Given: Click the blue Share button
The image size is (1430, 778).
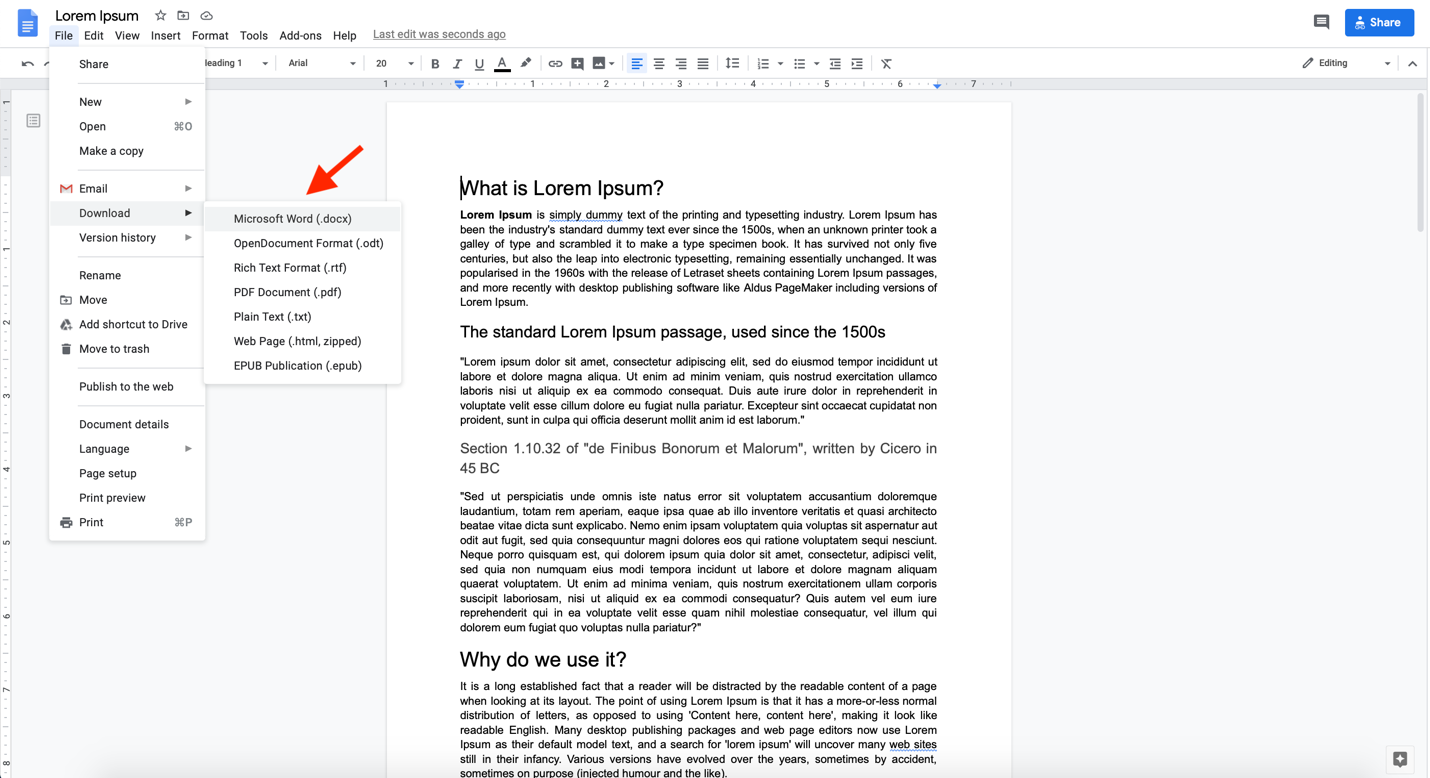Looking at the screenshot, I should (1379, 22).
